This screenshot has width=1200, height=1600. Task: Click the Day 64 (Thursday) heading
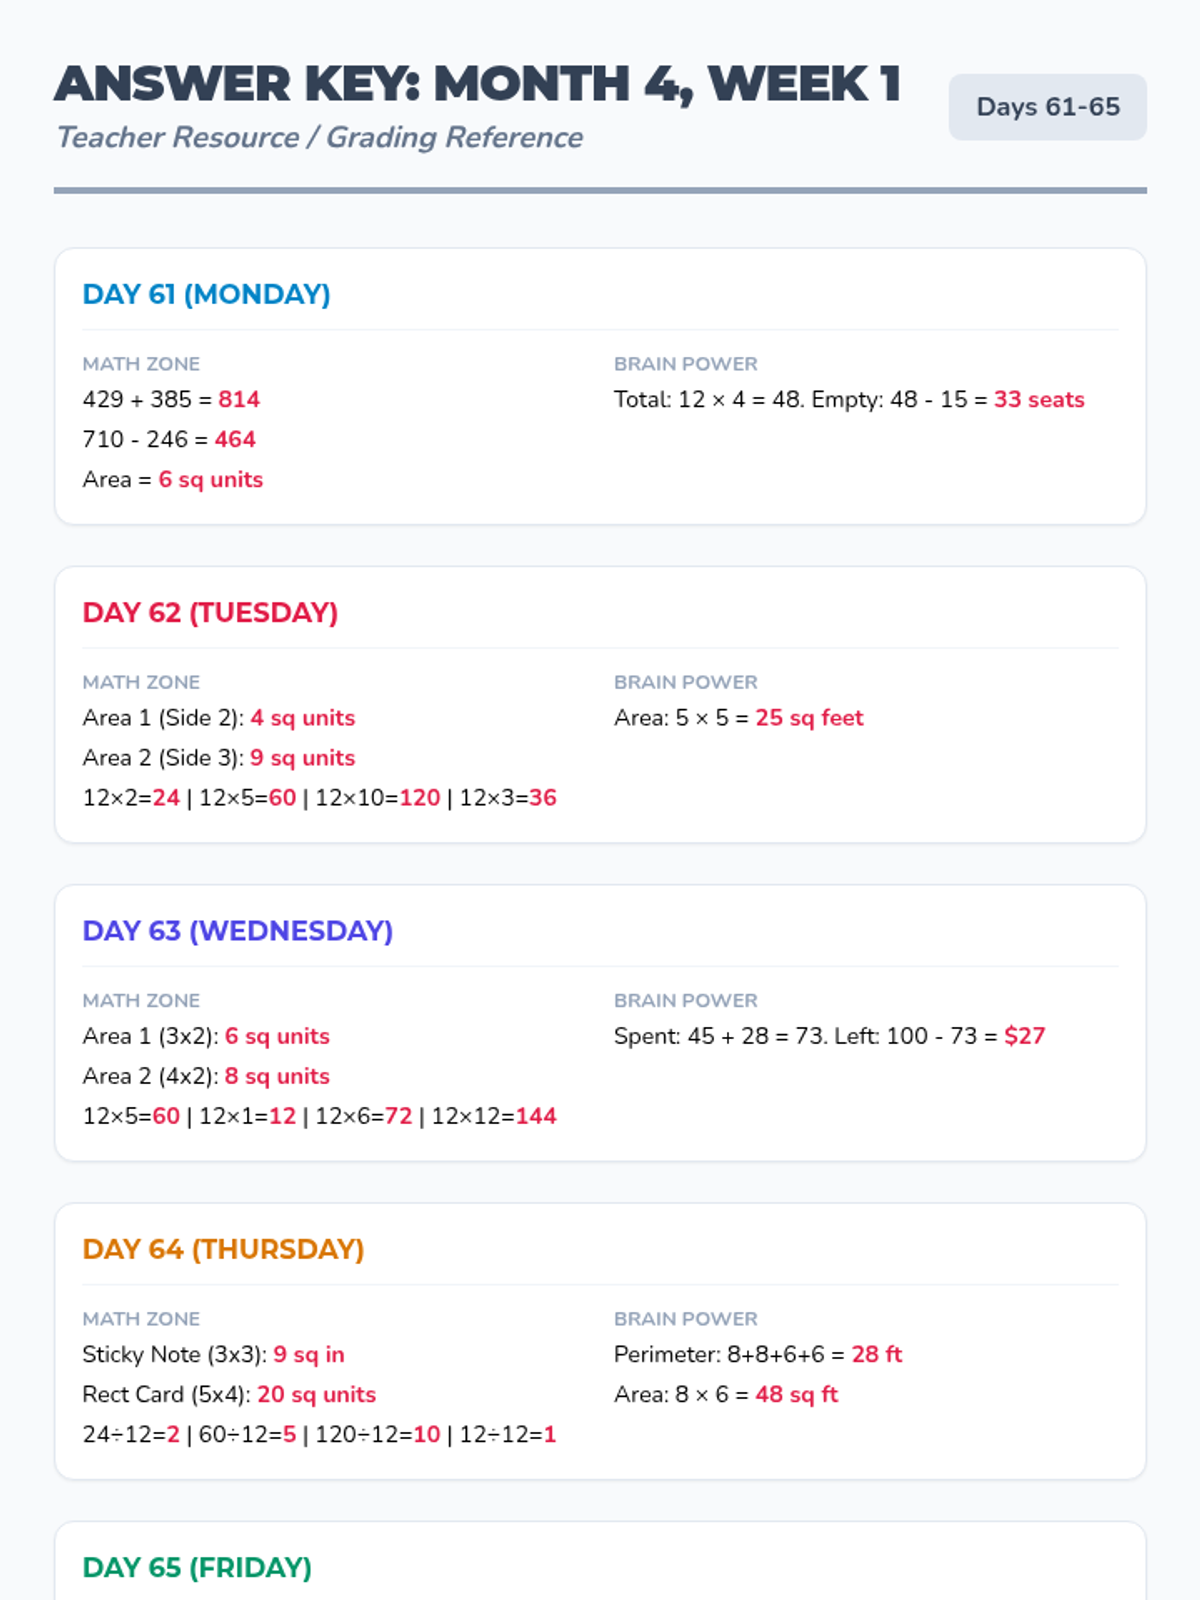(223, 1249)
